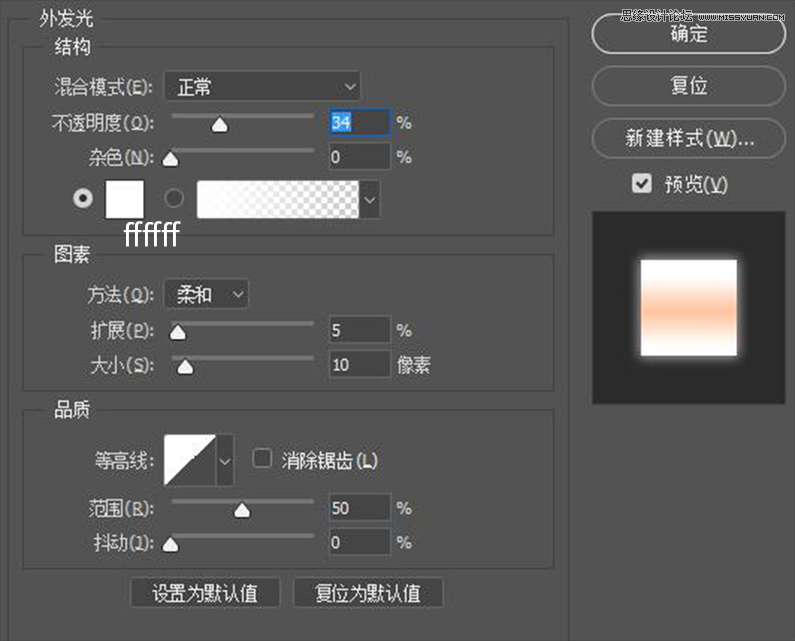Select the gradient radio button
This screenshot has width=795, height=641.
[x=174, y=198]
